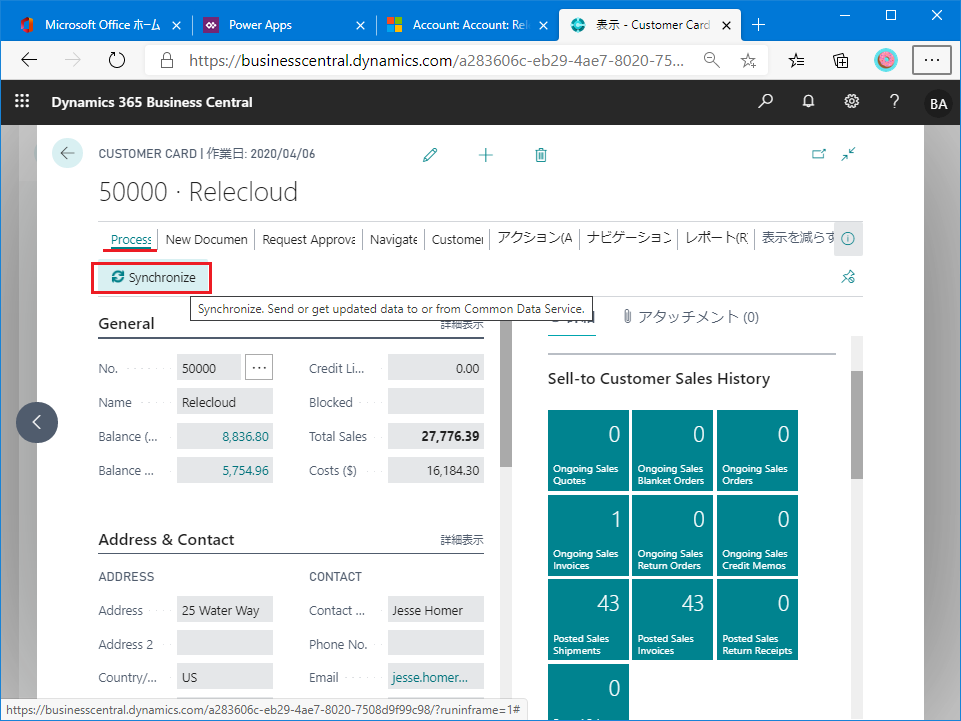View site information via the lock icon
The image size is (961, 721).
tap(167, 60)
